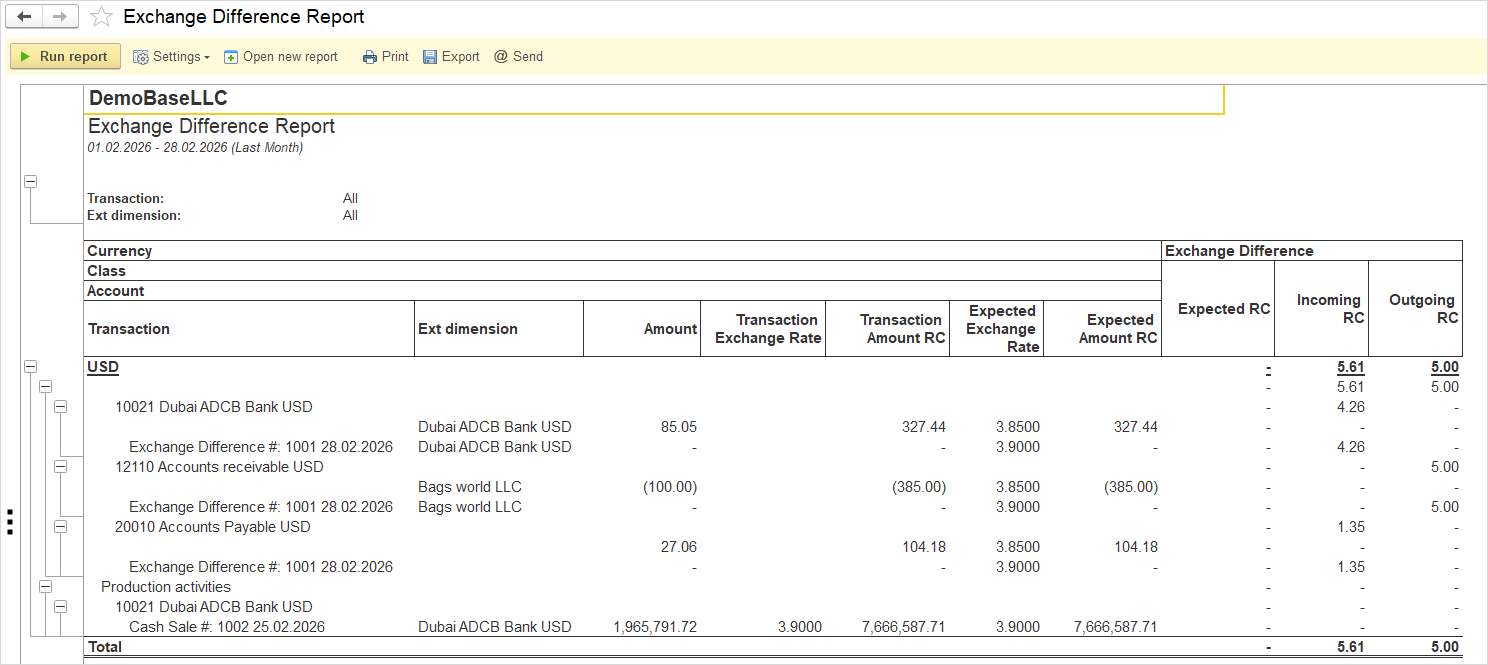Viewport: 1488px width, 665px height.
Task: Collapse the 12110 Accounts receivable USD group
Action: pos(60,467)
